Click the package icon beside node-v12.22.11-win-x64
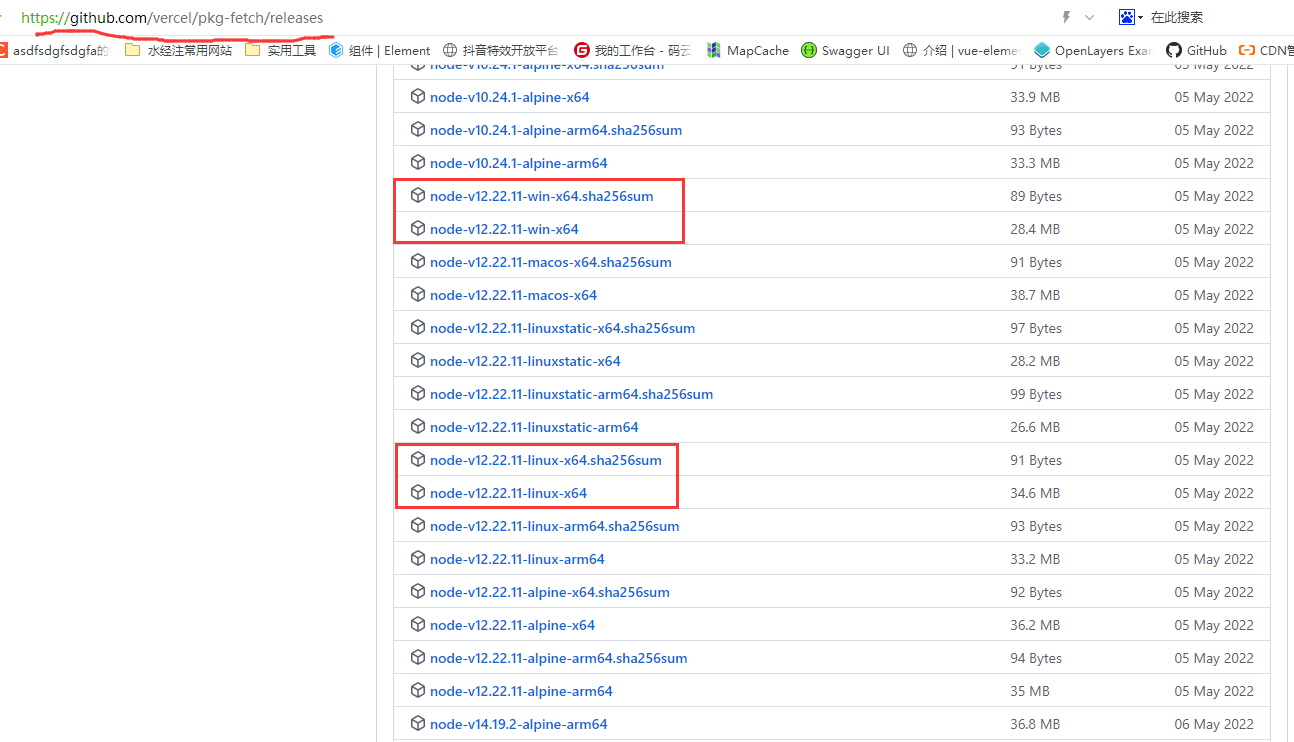The height and width of the screenshot is (742, 1294). pos(417,228)
